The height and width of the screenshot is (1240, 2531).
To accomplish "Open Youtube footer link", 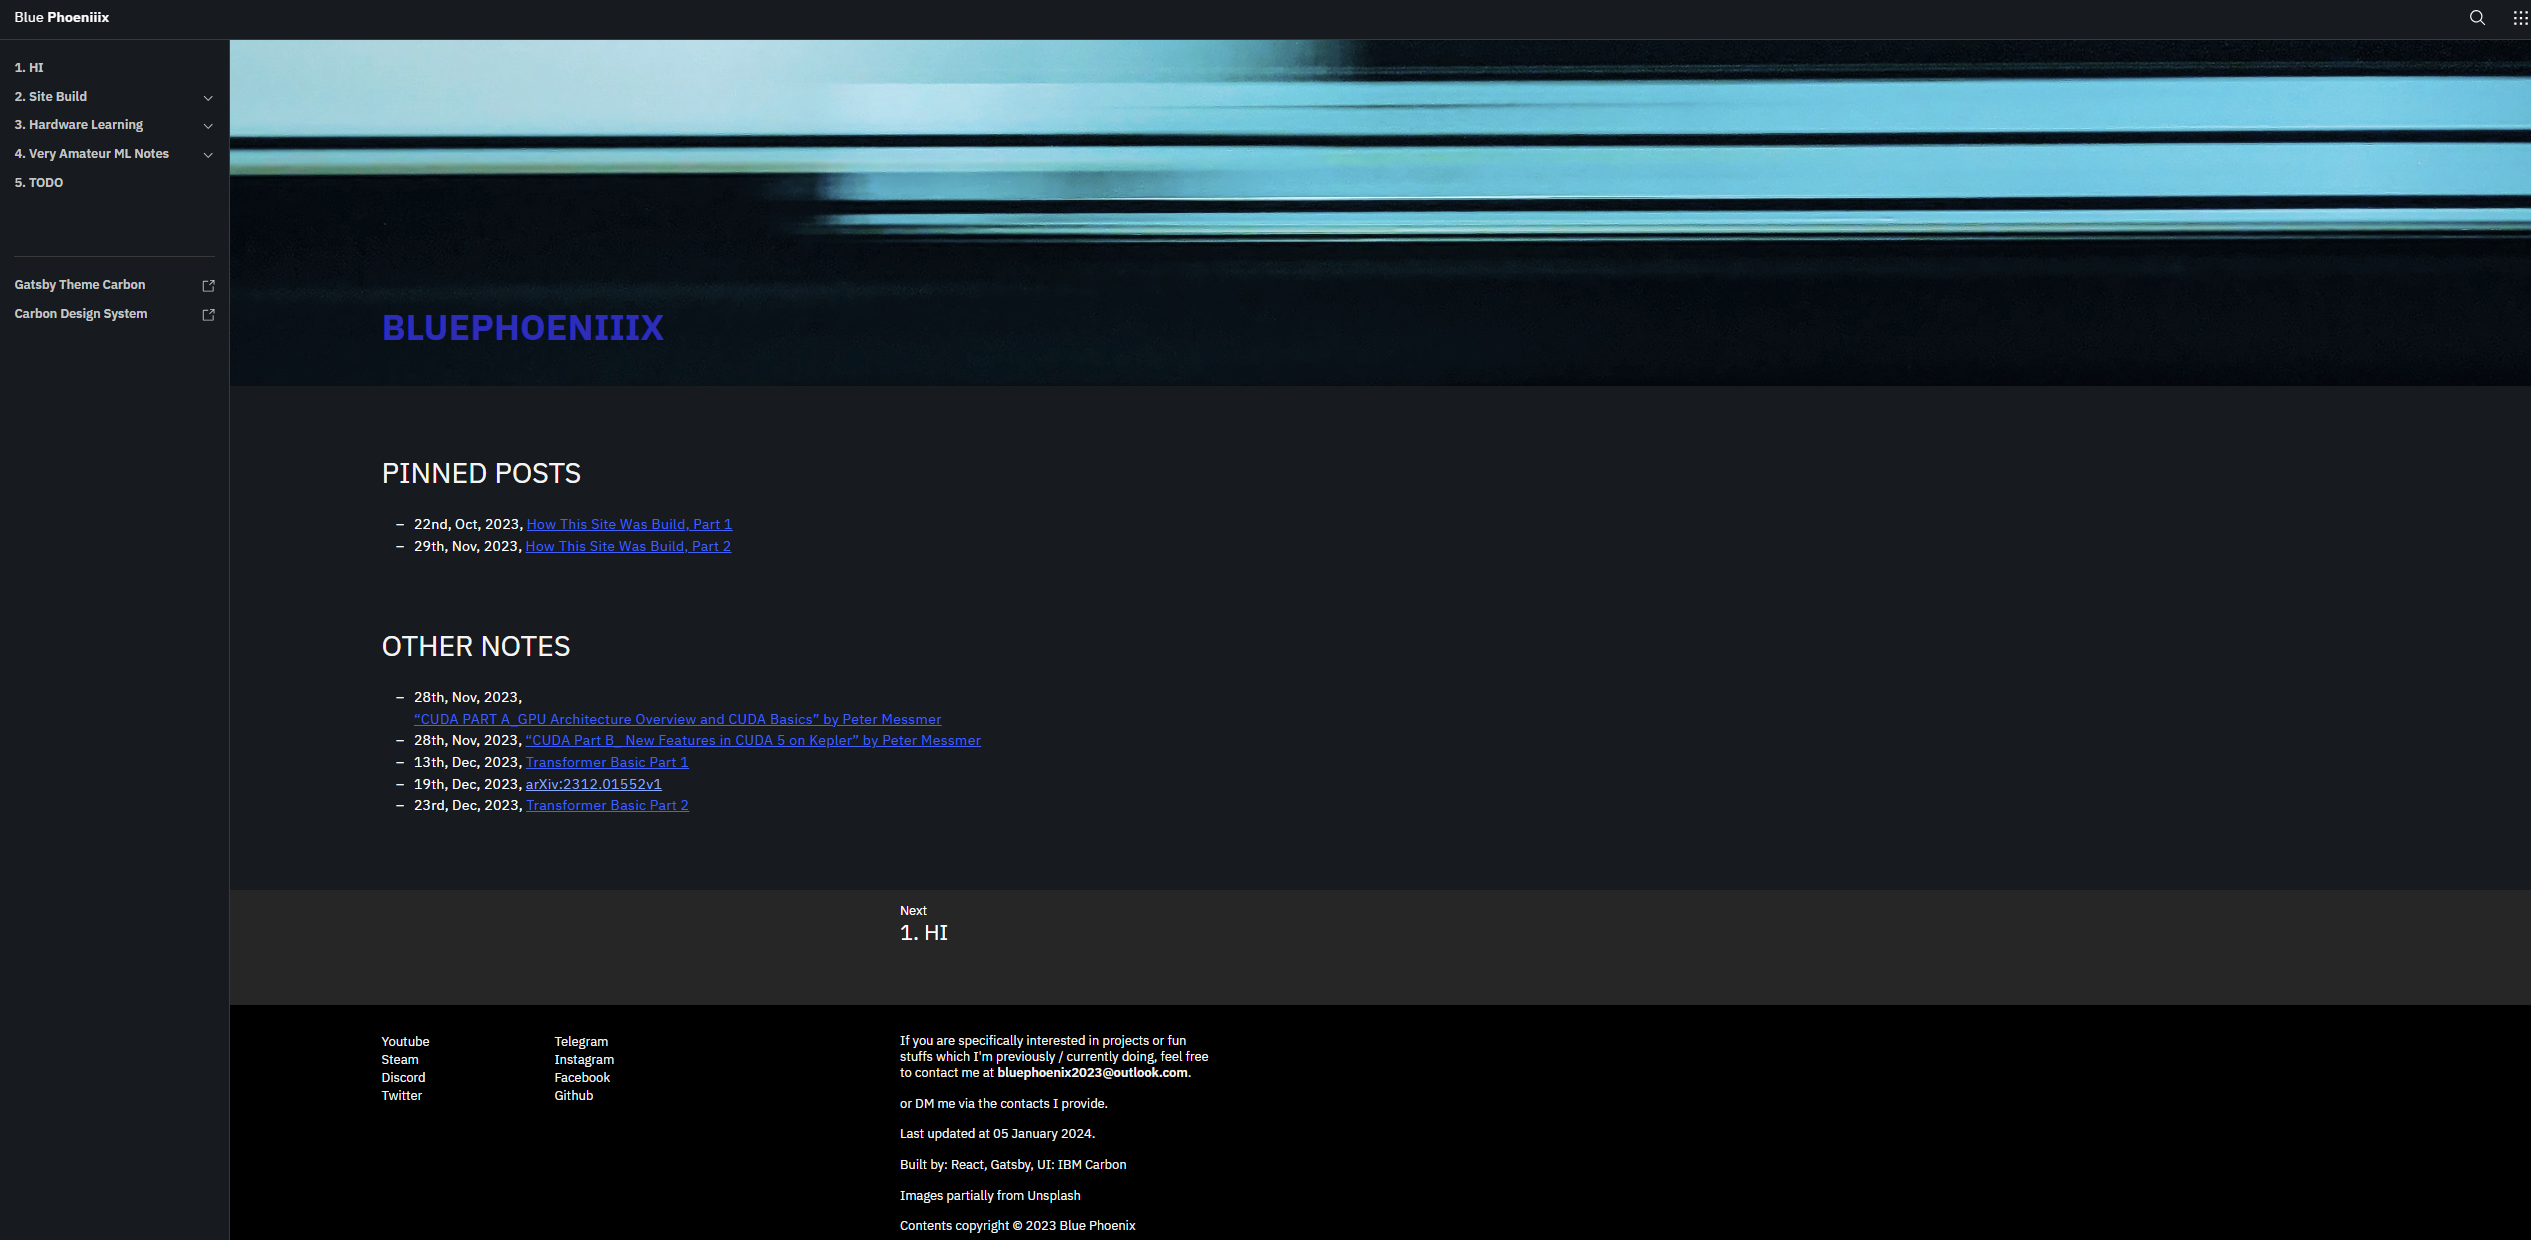I will click(405, 1042).
